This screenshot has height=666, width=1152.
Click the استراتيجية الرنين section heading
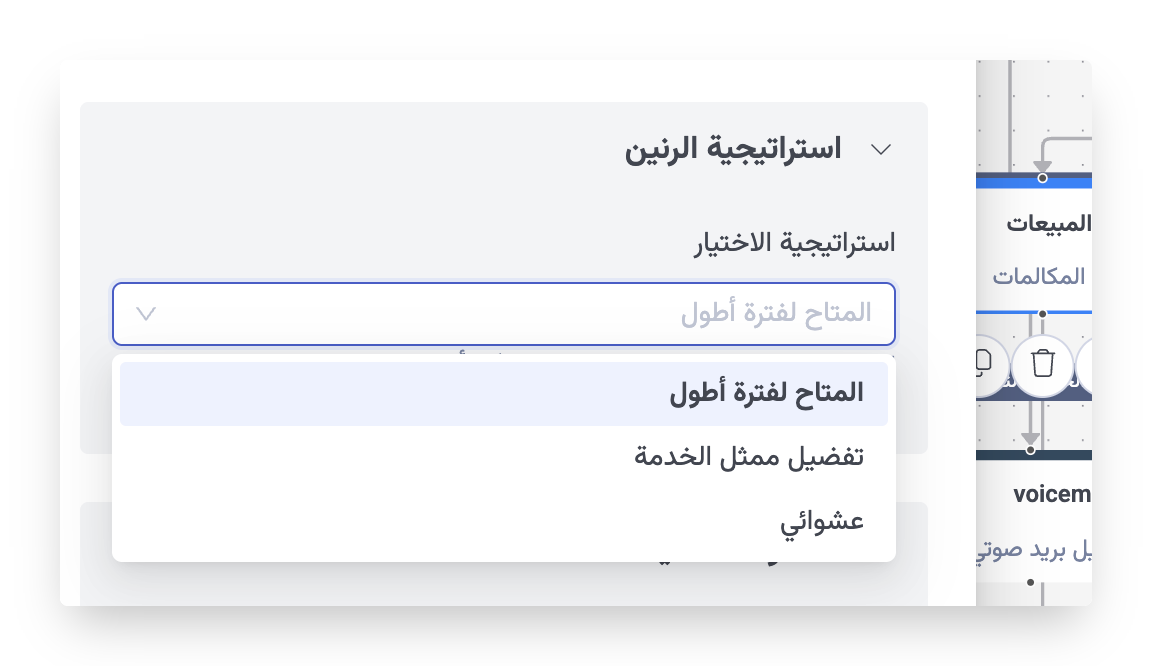point(733,150)
